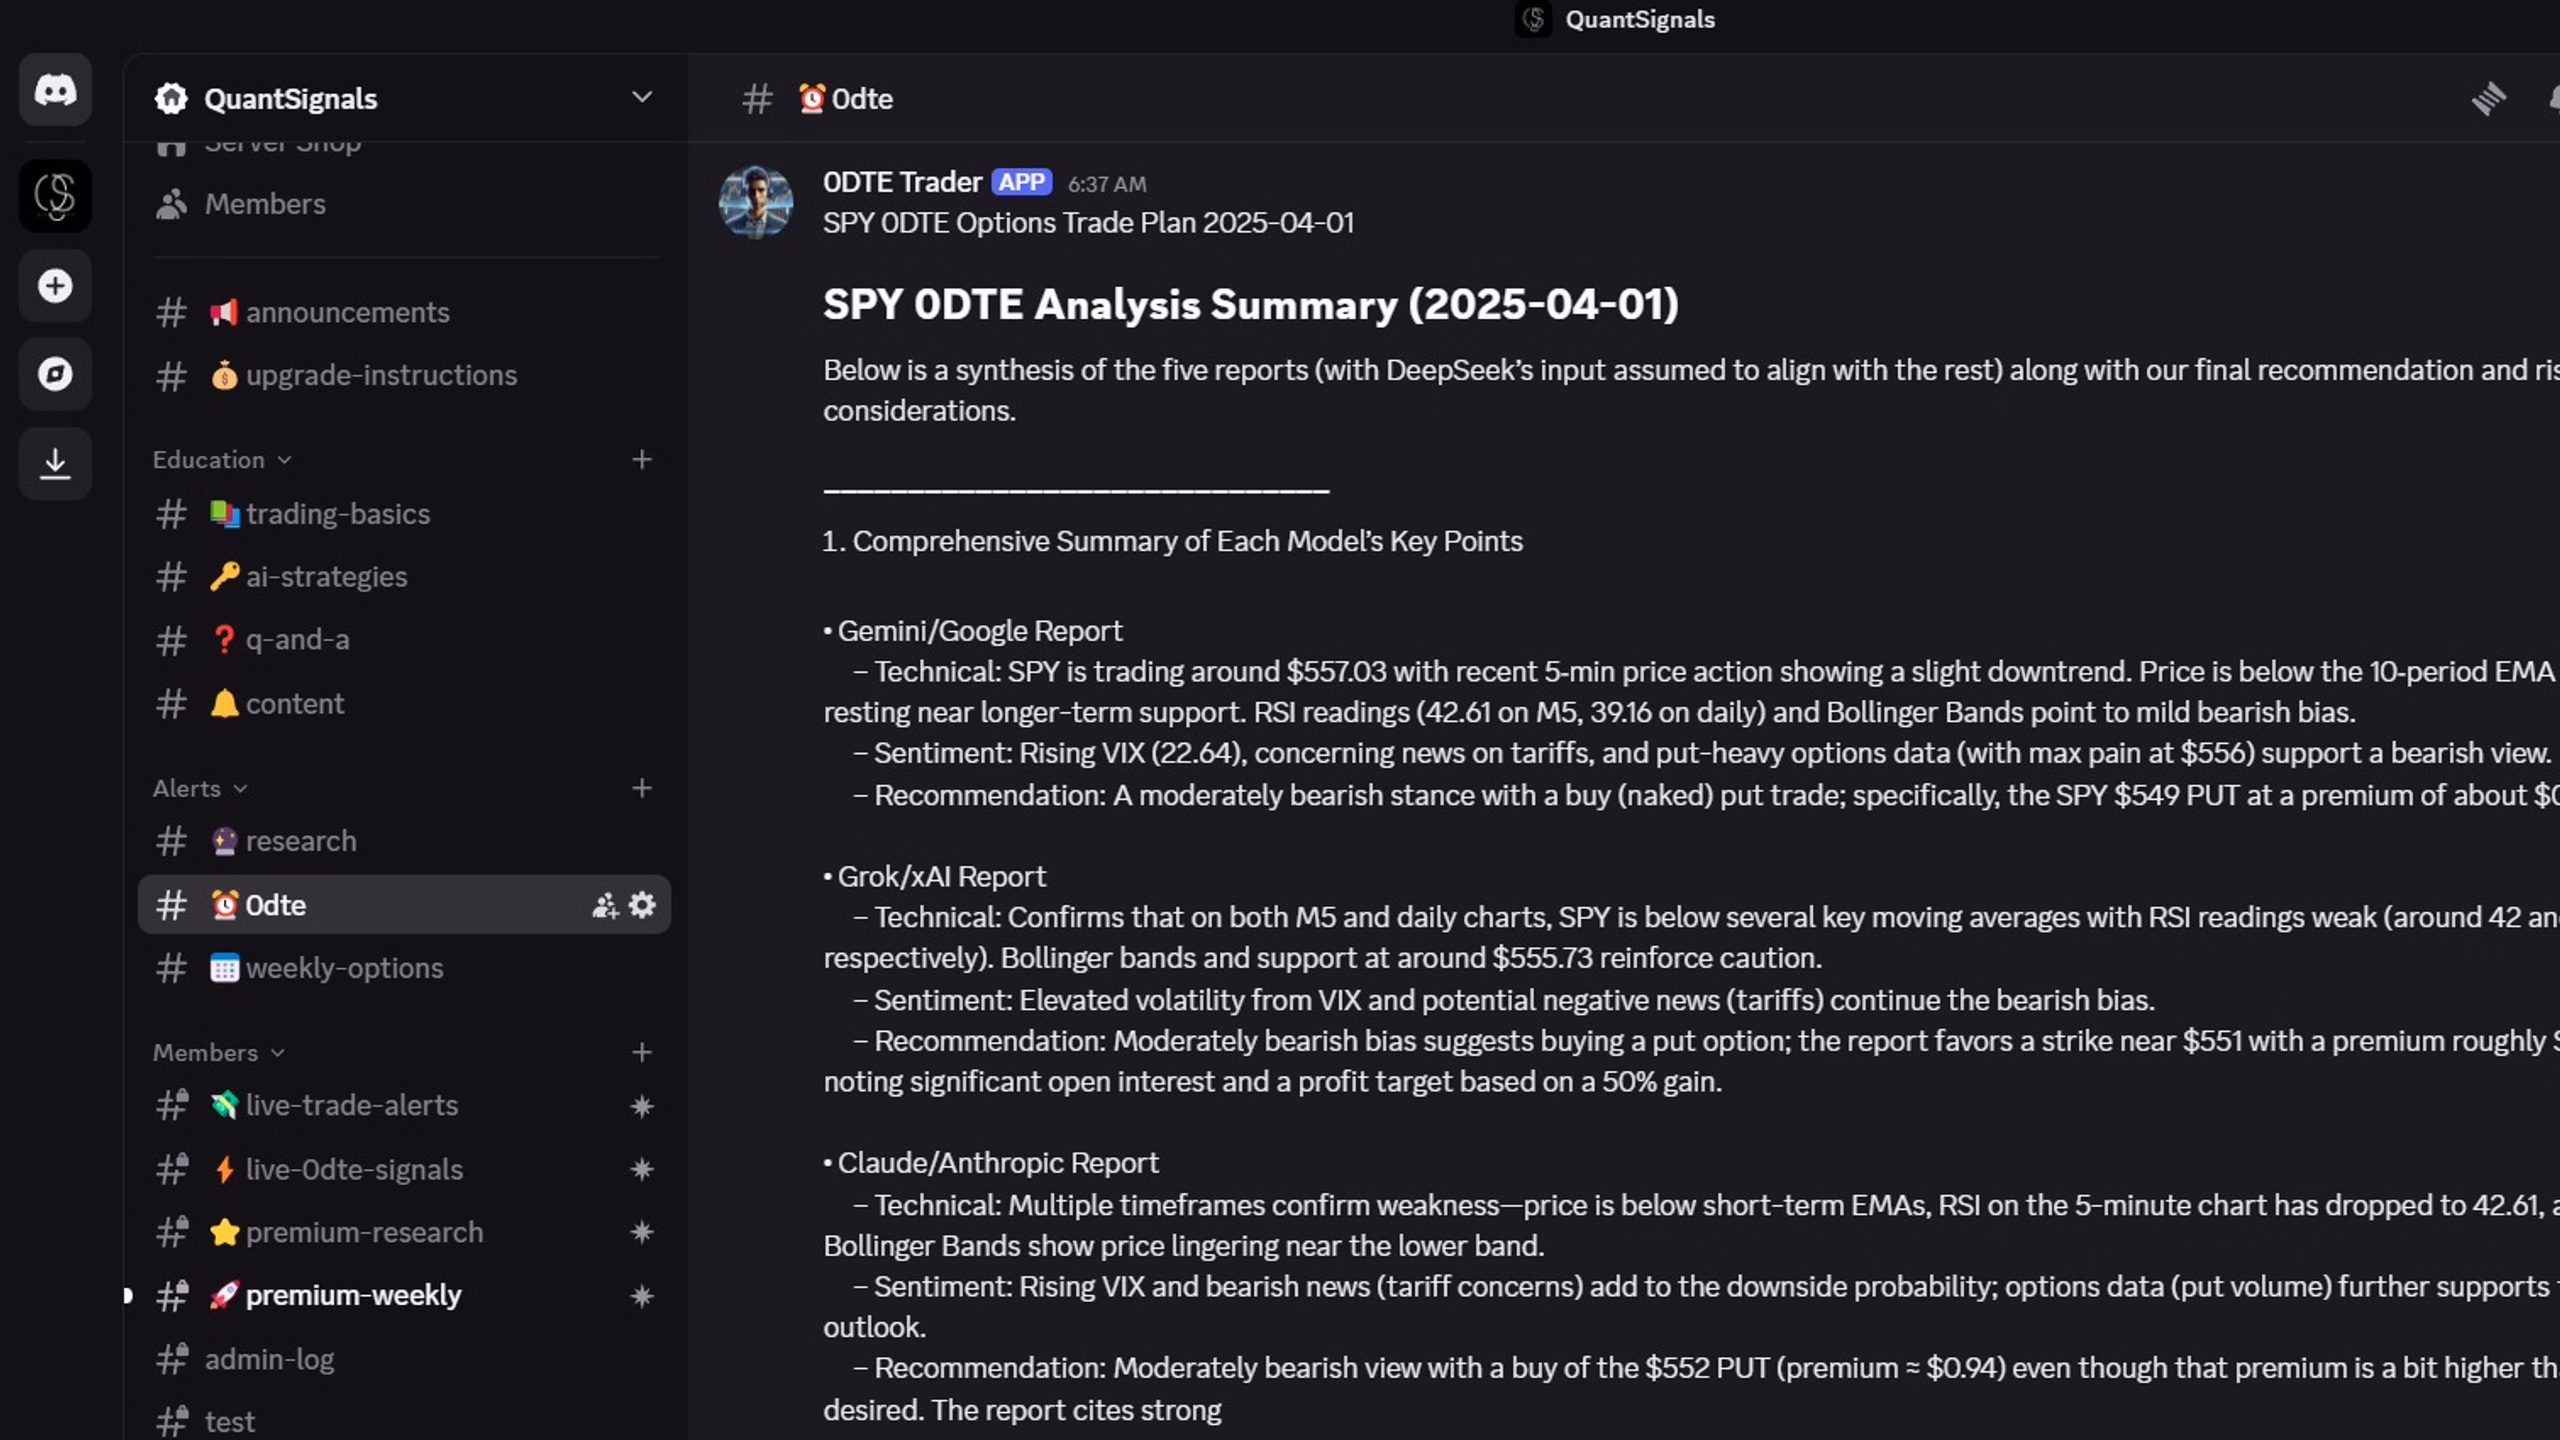Click QuantSignals title in top bar
The width and height of the screenshot is (2560, 1440).
[1639, 19]
